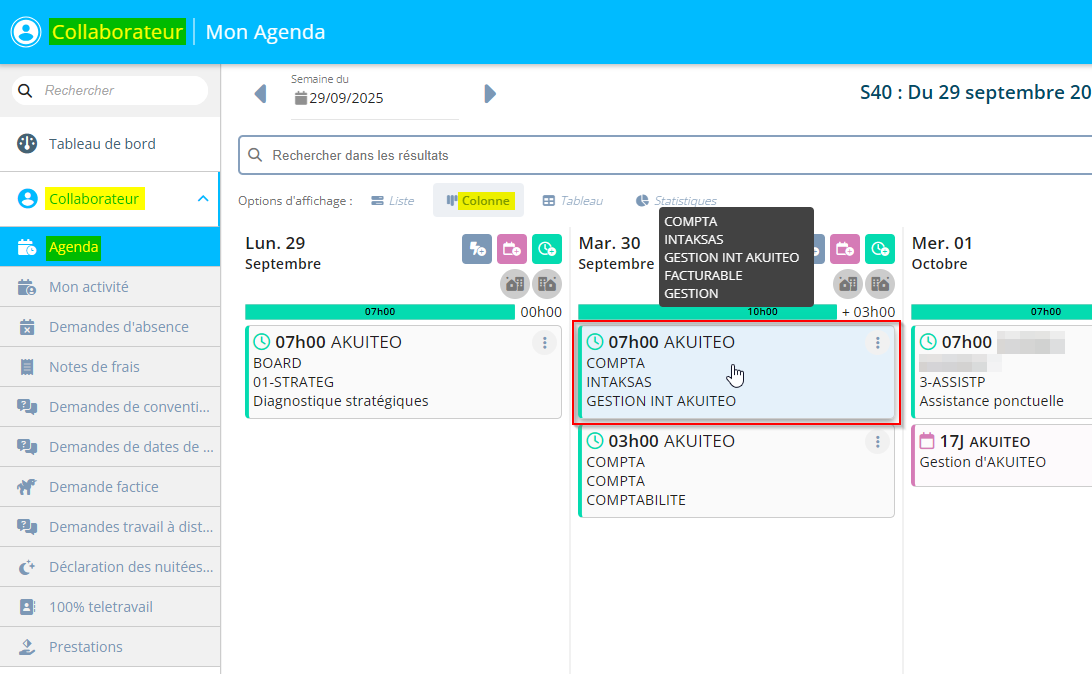This screenshot has width=1092, height=674.
Task: Open Notes de frais in sidebar
Action: (x=94, y=367)
